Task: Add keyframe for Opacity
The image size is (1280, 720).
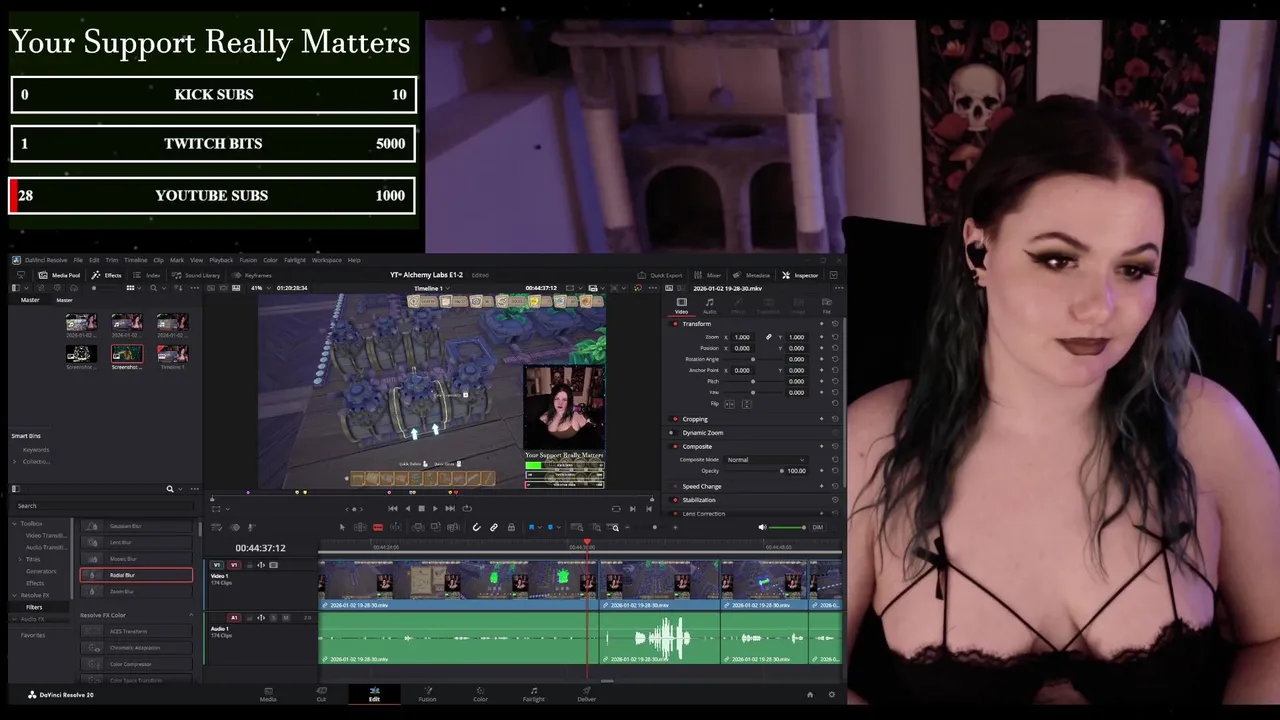Action: (x=822, y=471)
